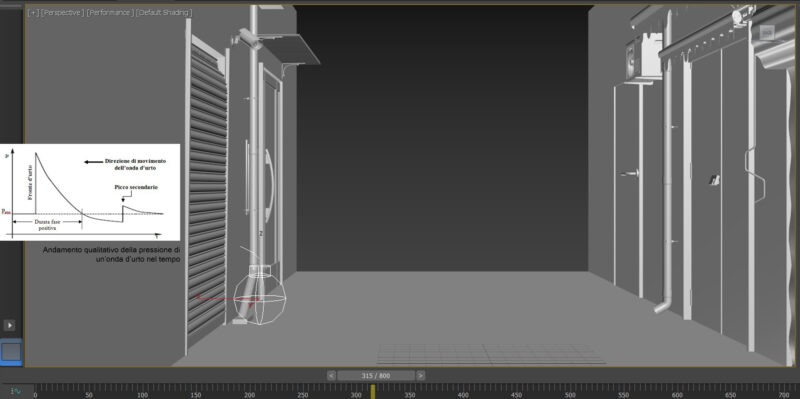Step to the next frame with right arrow

click(420, 376)
